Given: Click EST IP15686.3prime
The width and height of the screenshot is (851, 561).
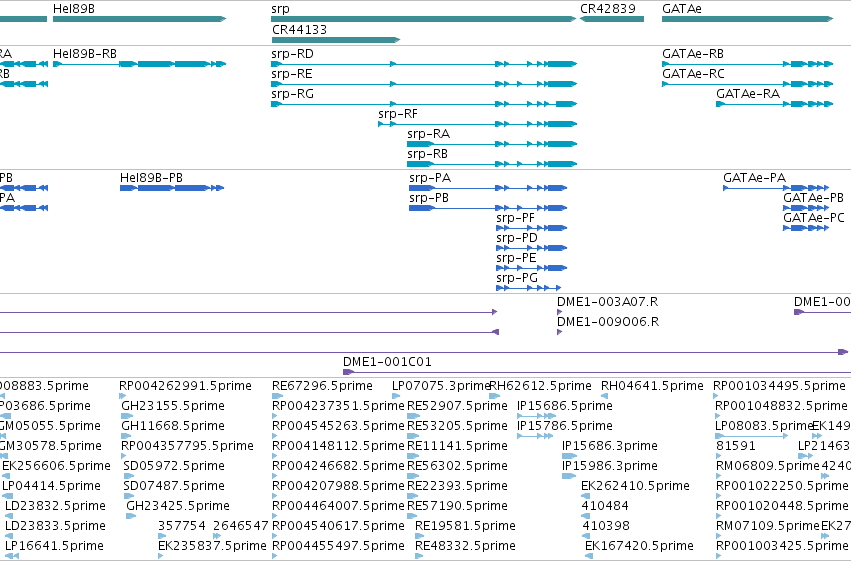Looking at the screenshot, I should click(610, 447).
